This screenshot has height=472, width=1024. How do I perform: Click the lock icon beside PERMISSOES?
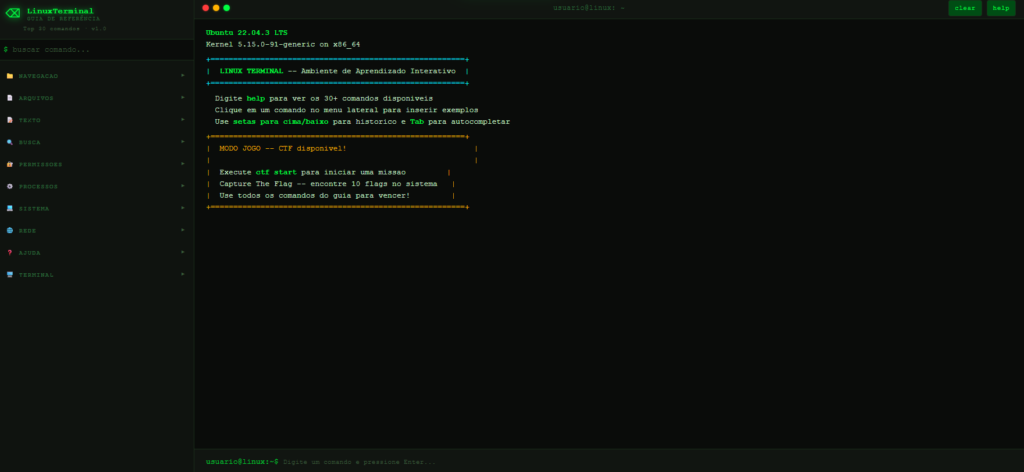coord(10,165)
